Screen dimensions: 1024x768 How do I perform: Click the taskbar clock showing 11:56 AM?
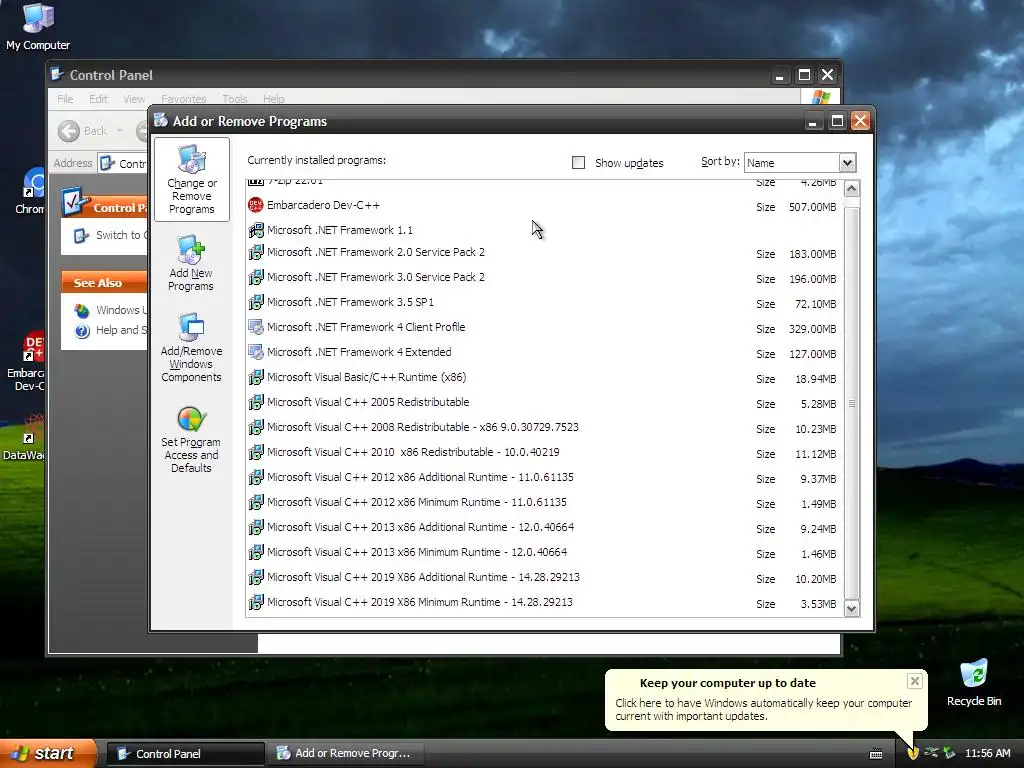[x=987, y=753]
